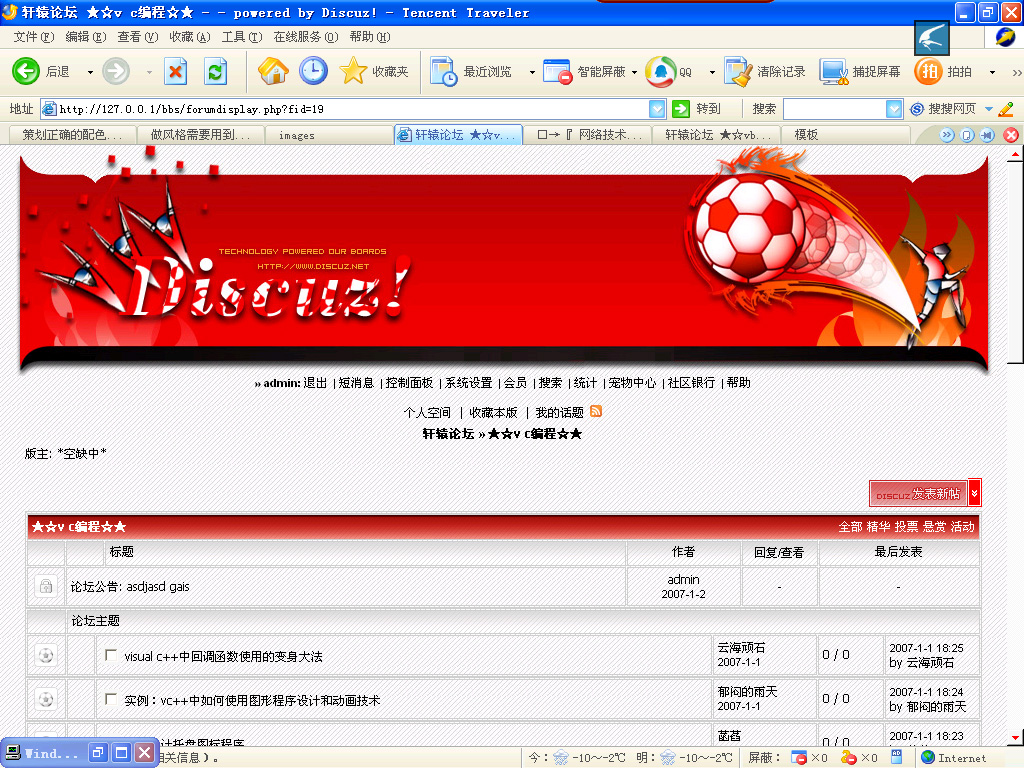Click topic icon for visual c++ thread
Image resolution: width=1024 pixels, height=768 pixels.
[46, 654]
